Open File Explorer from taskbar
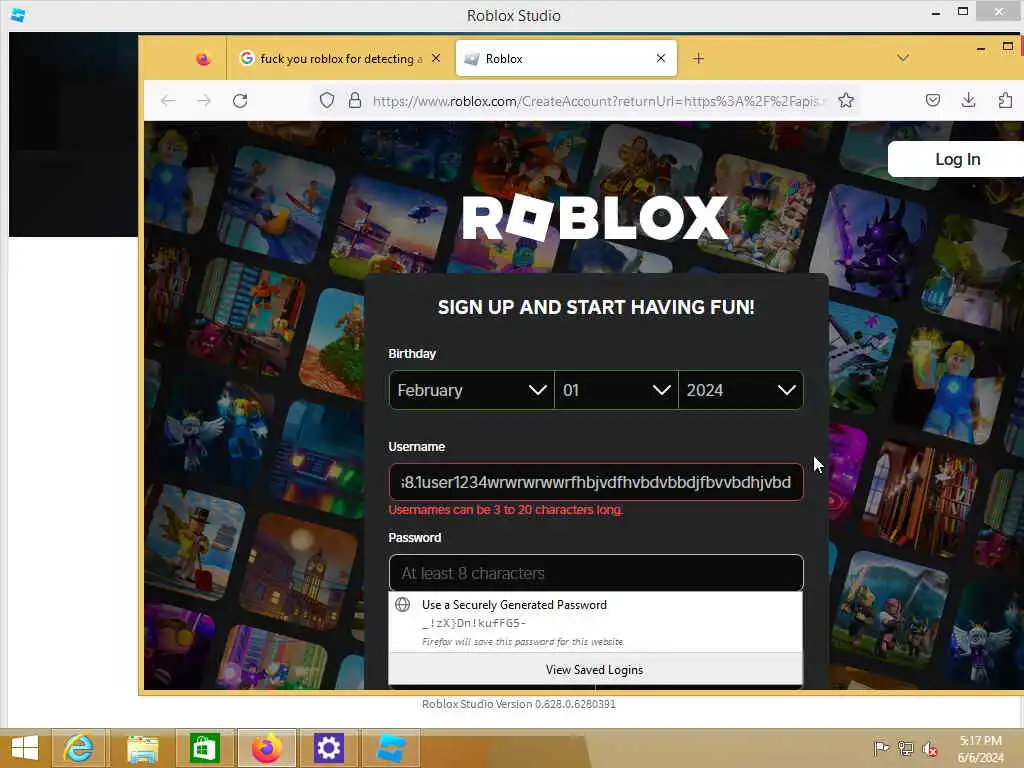 [142, 748]
